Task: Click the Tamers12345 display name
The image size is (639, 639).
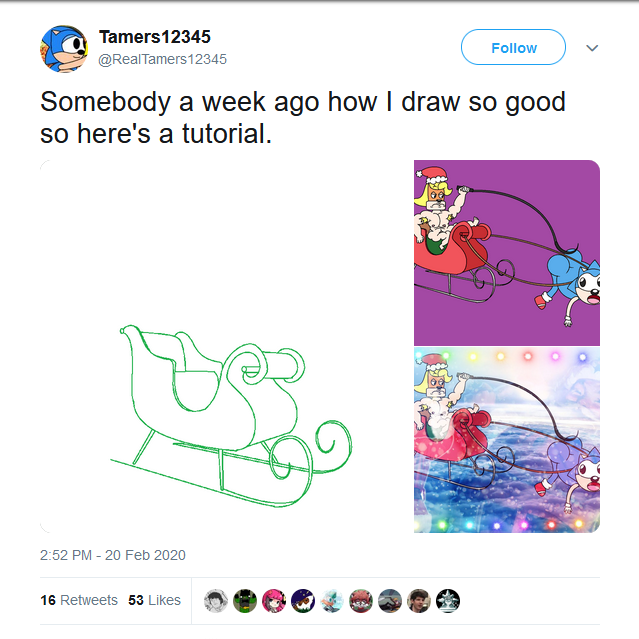Action: coord(155,37)
